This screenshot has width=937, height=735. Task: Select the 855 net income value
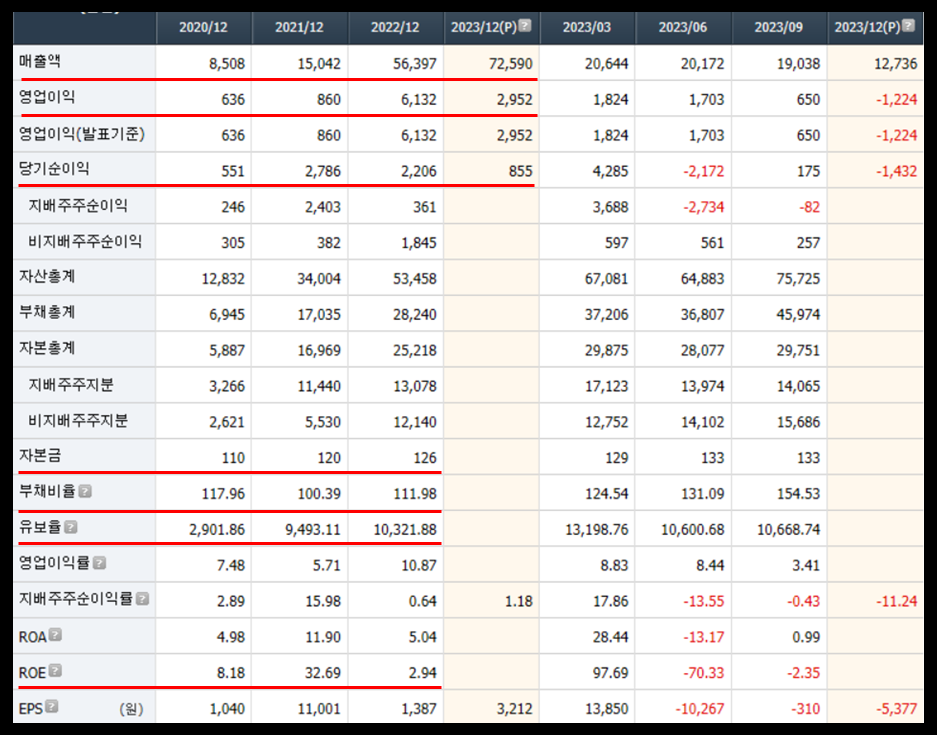[x=520, y=171]
